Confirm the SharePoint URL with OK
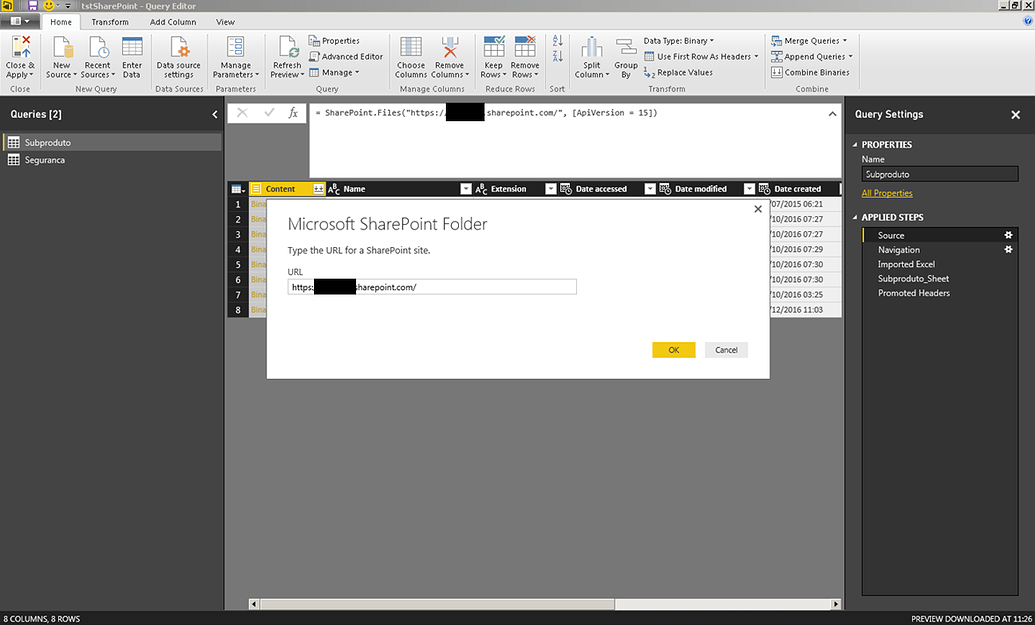The image size is (1035, 625). click(674, 350)
